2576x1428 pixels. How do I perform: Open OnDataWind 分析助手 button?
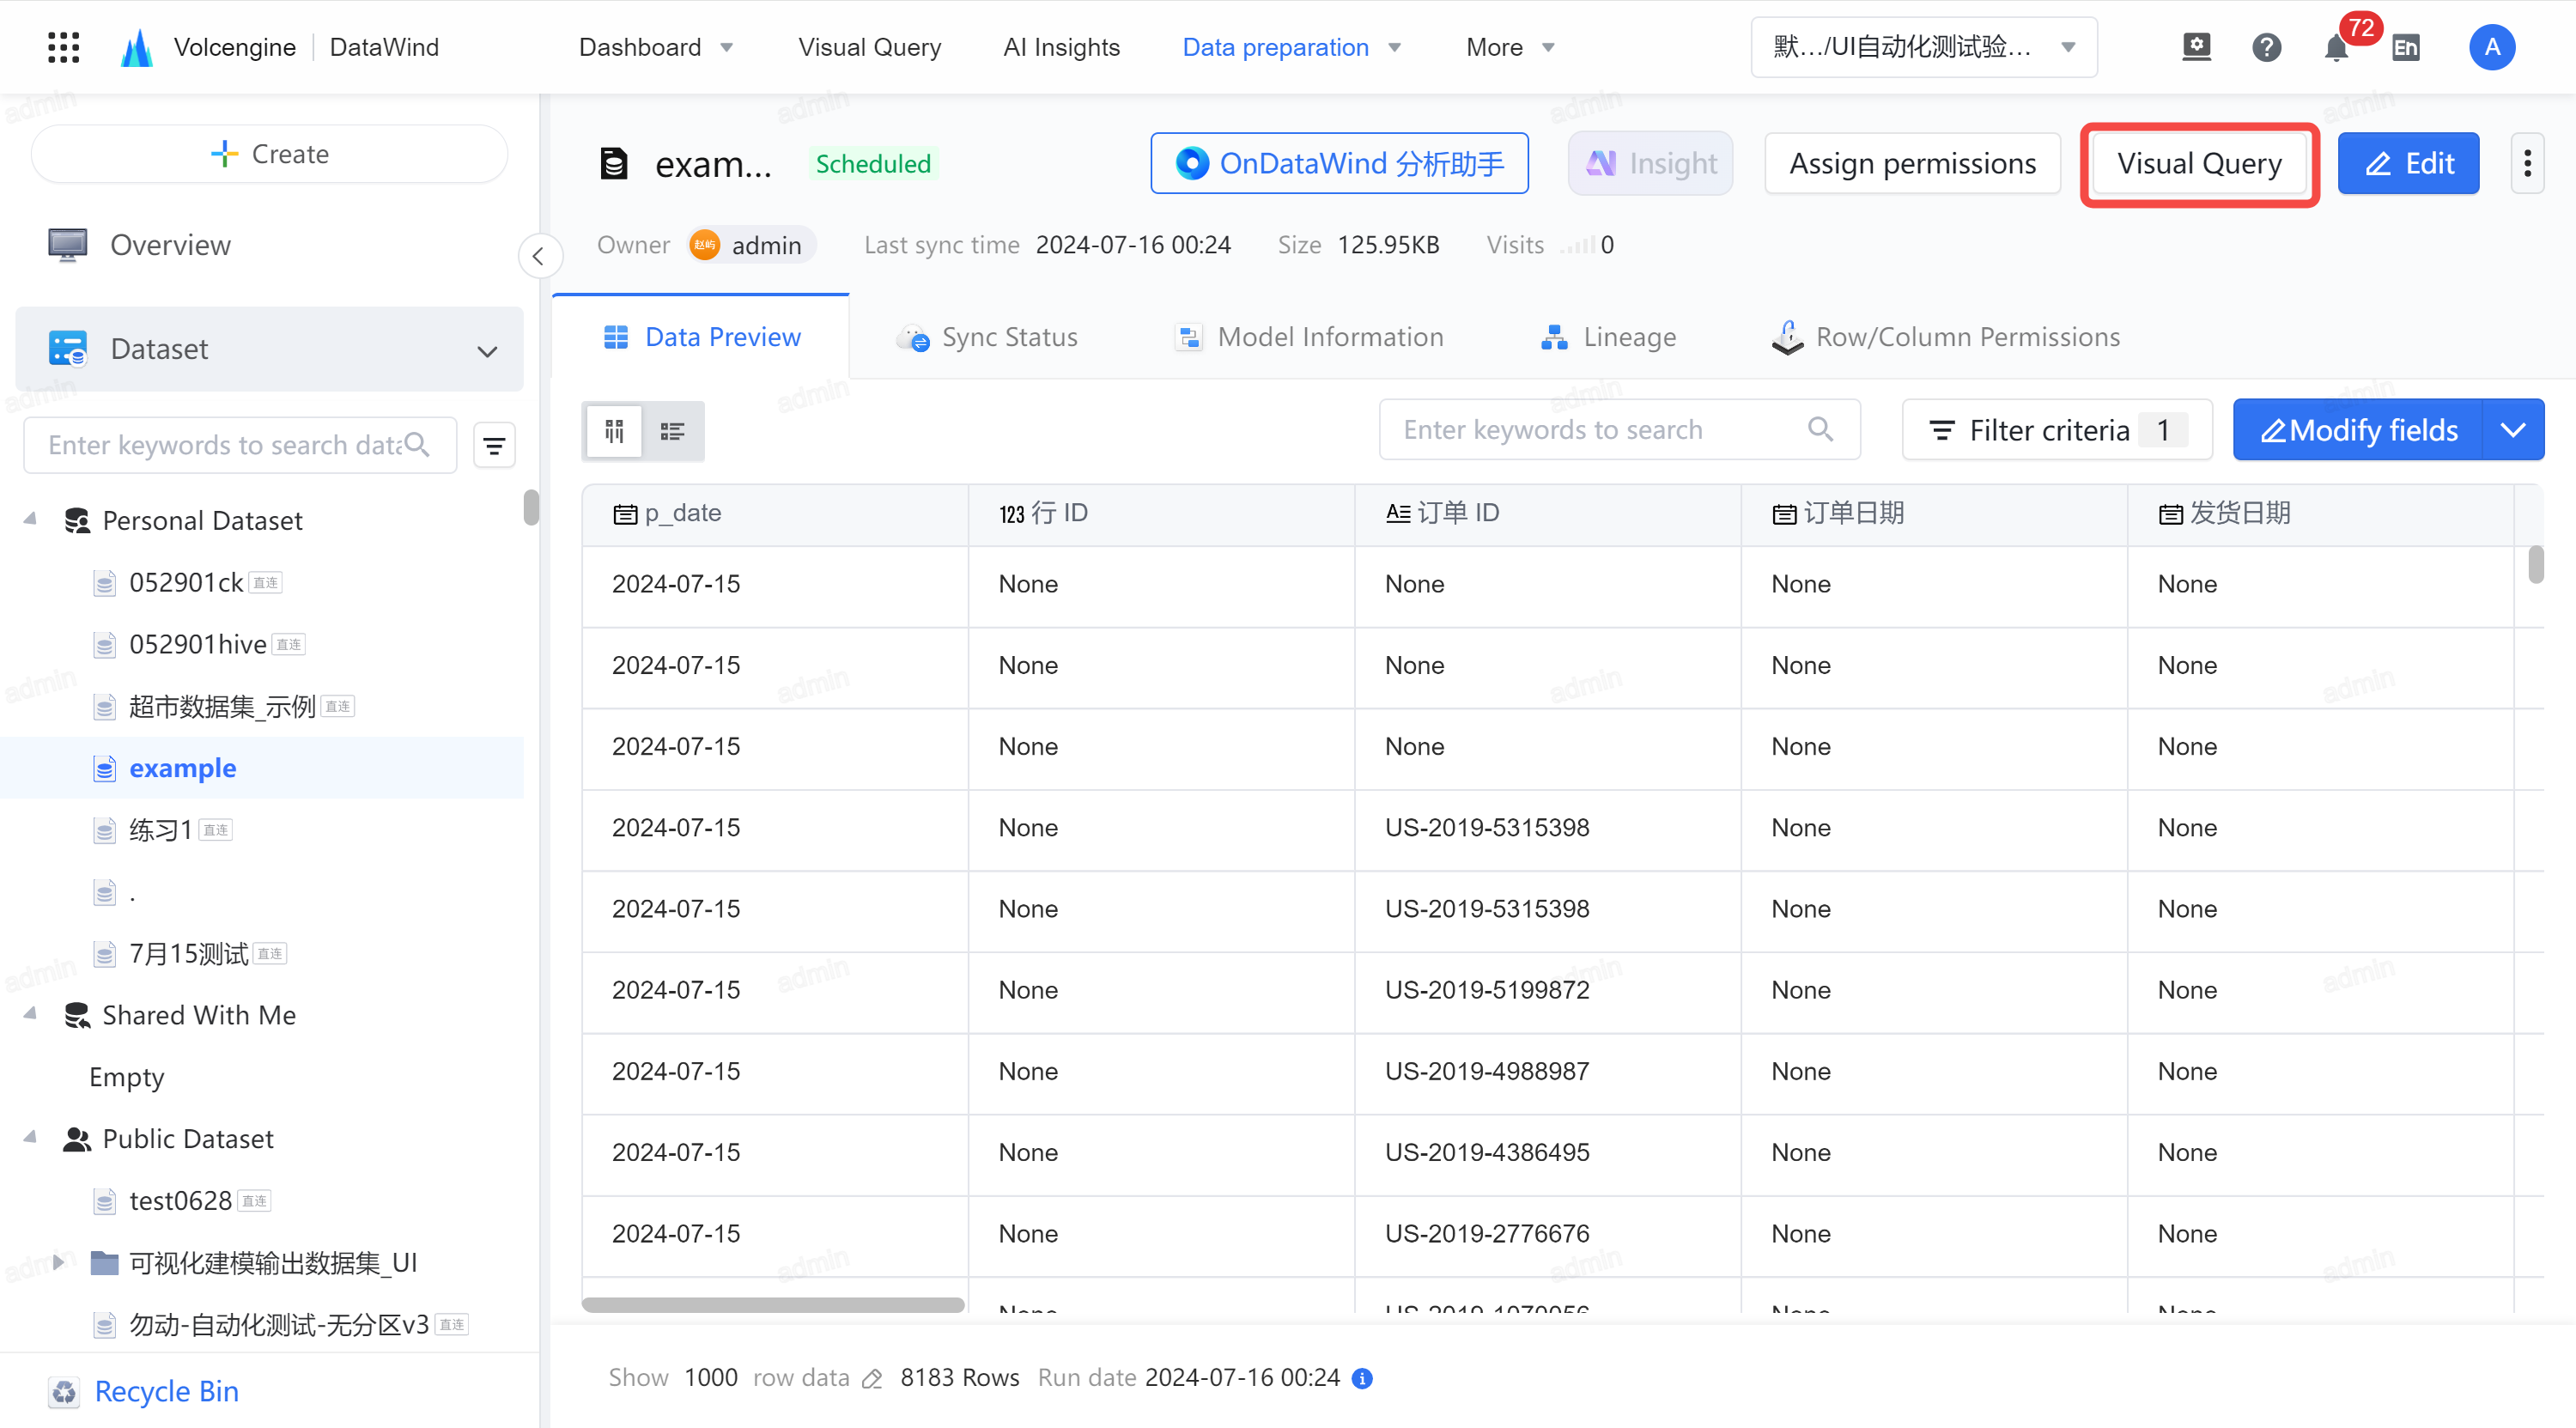tap(1339, 163)
